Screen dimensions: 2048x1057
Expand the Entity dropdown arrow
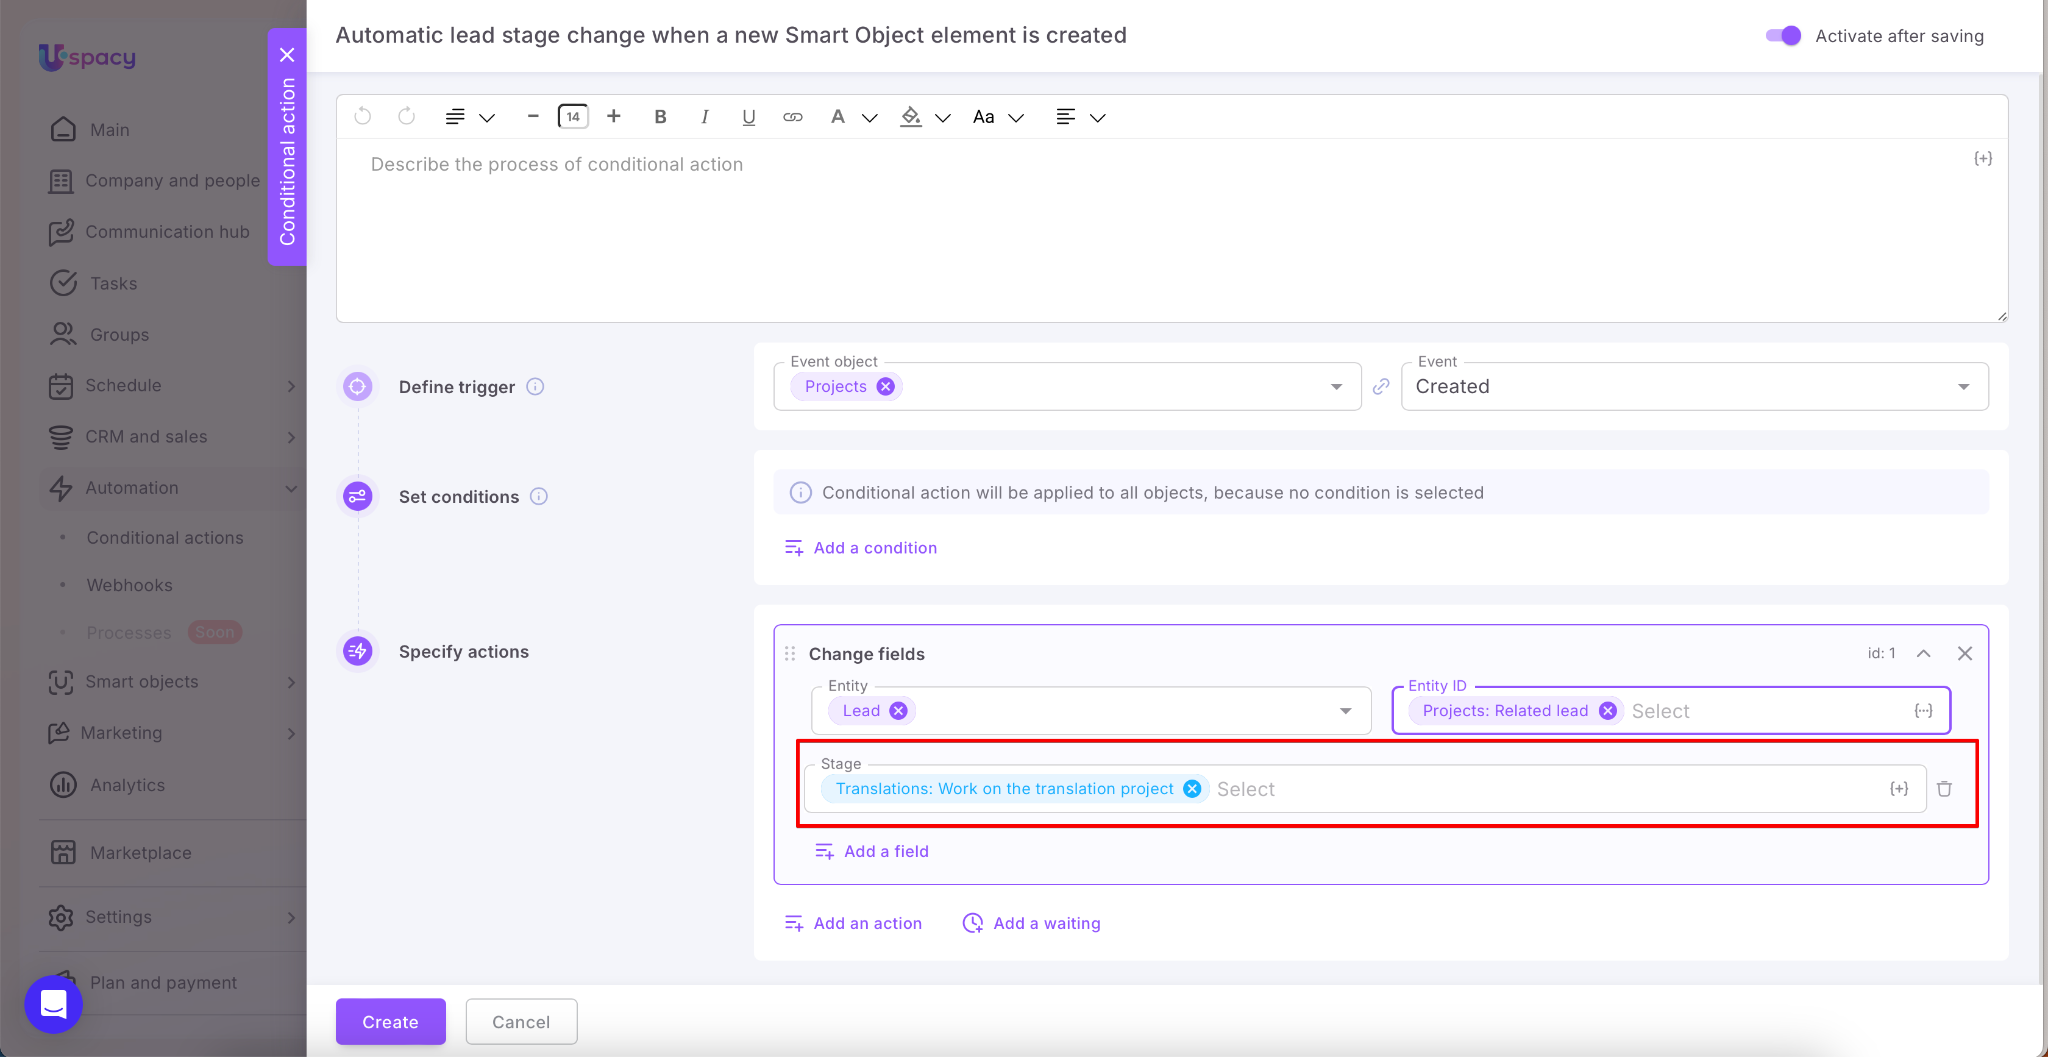[x=1345, y=711]
